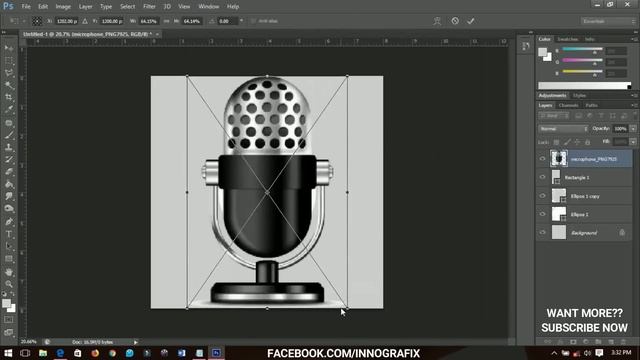The height and width of the screenshot is (360, 640).
Task: Hide the Ellipse 1 layer
Action: [542, 214]
